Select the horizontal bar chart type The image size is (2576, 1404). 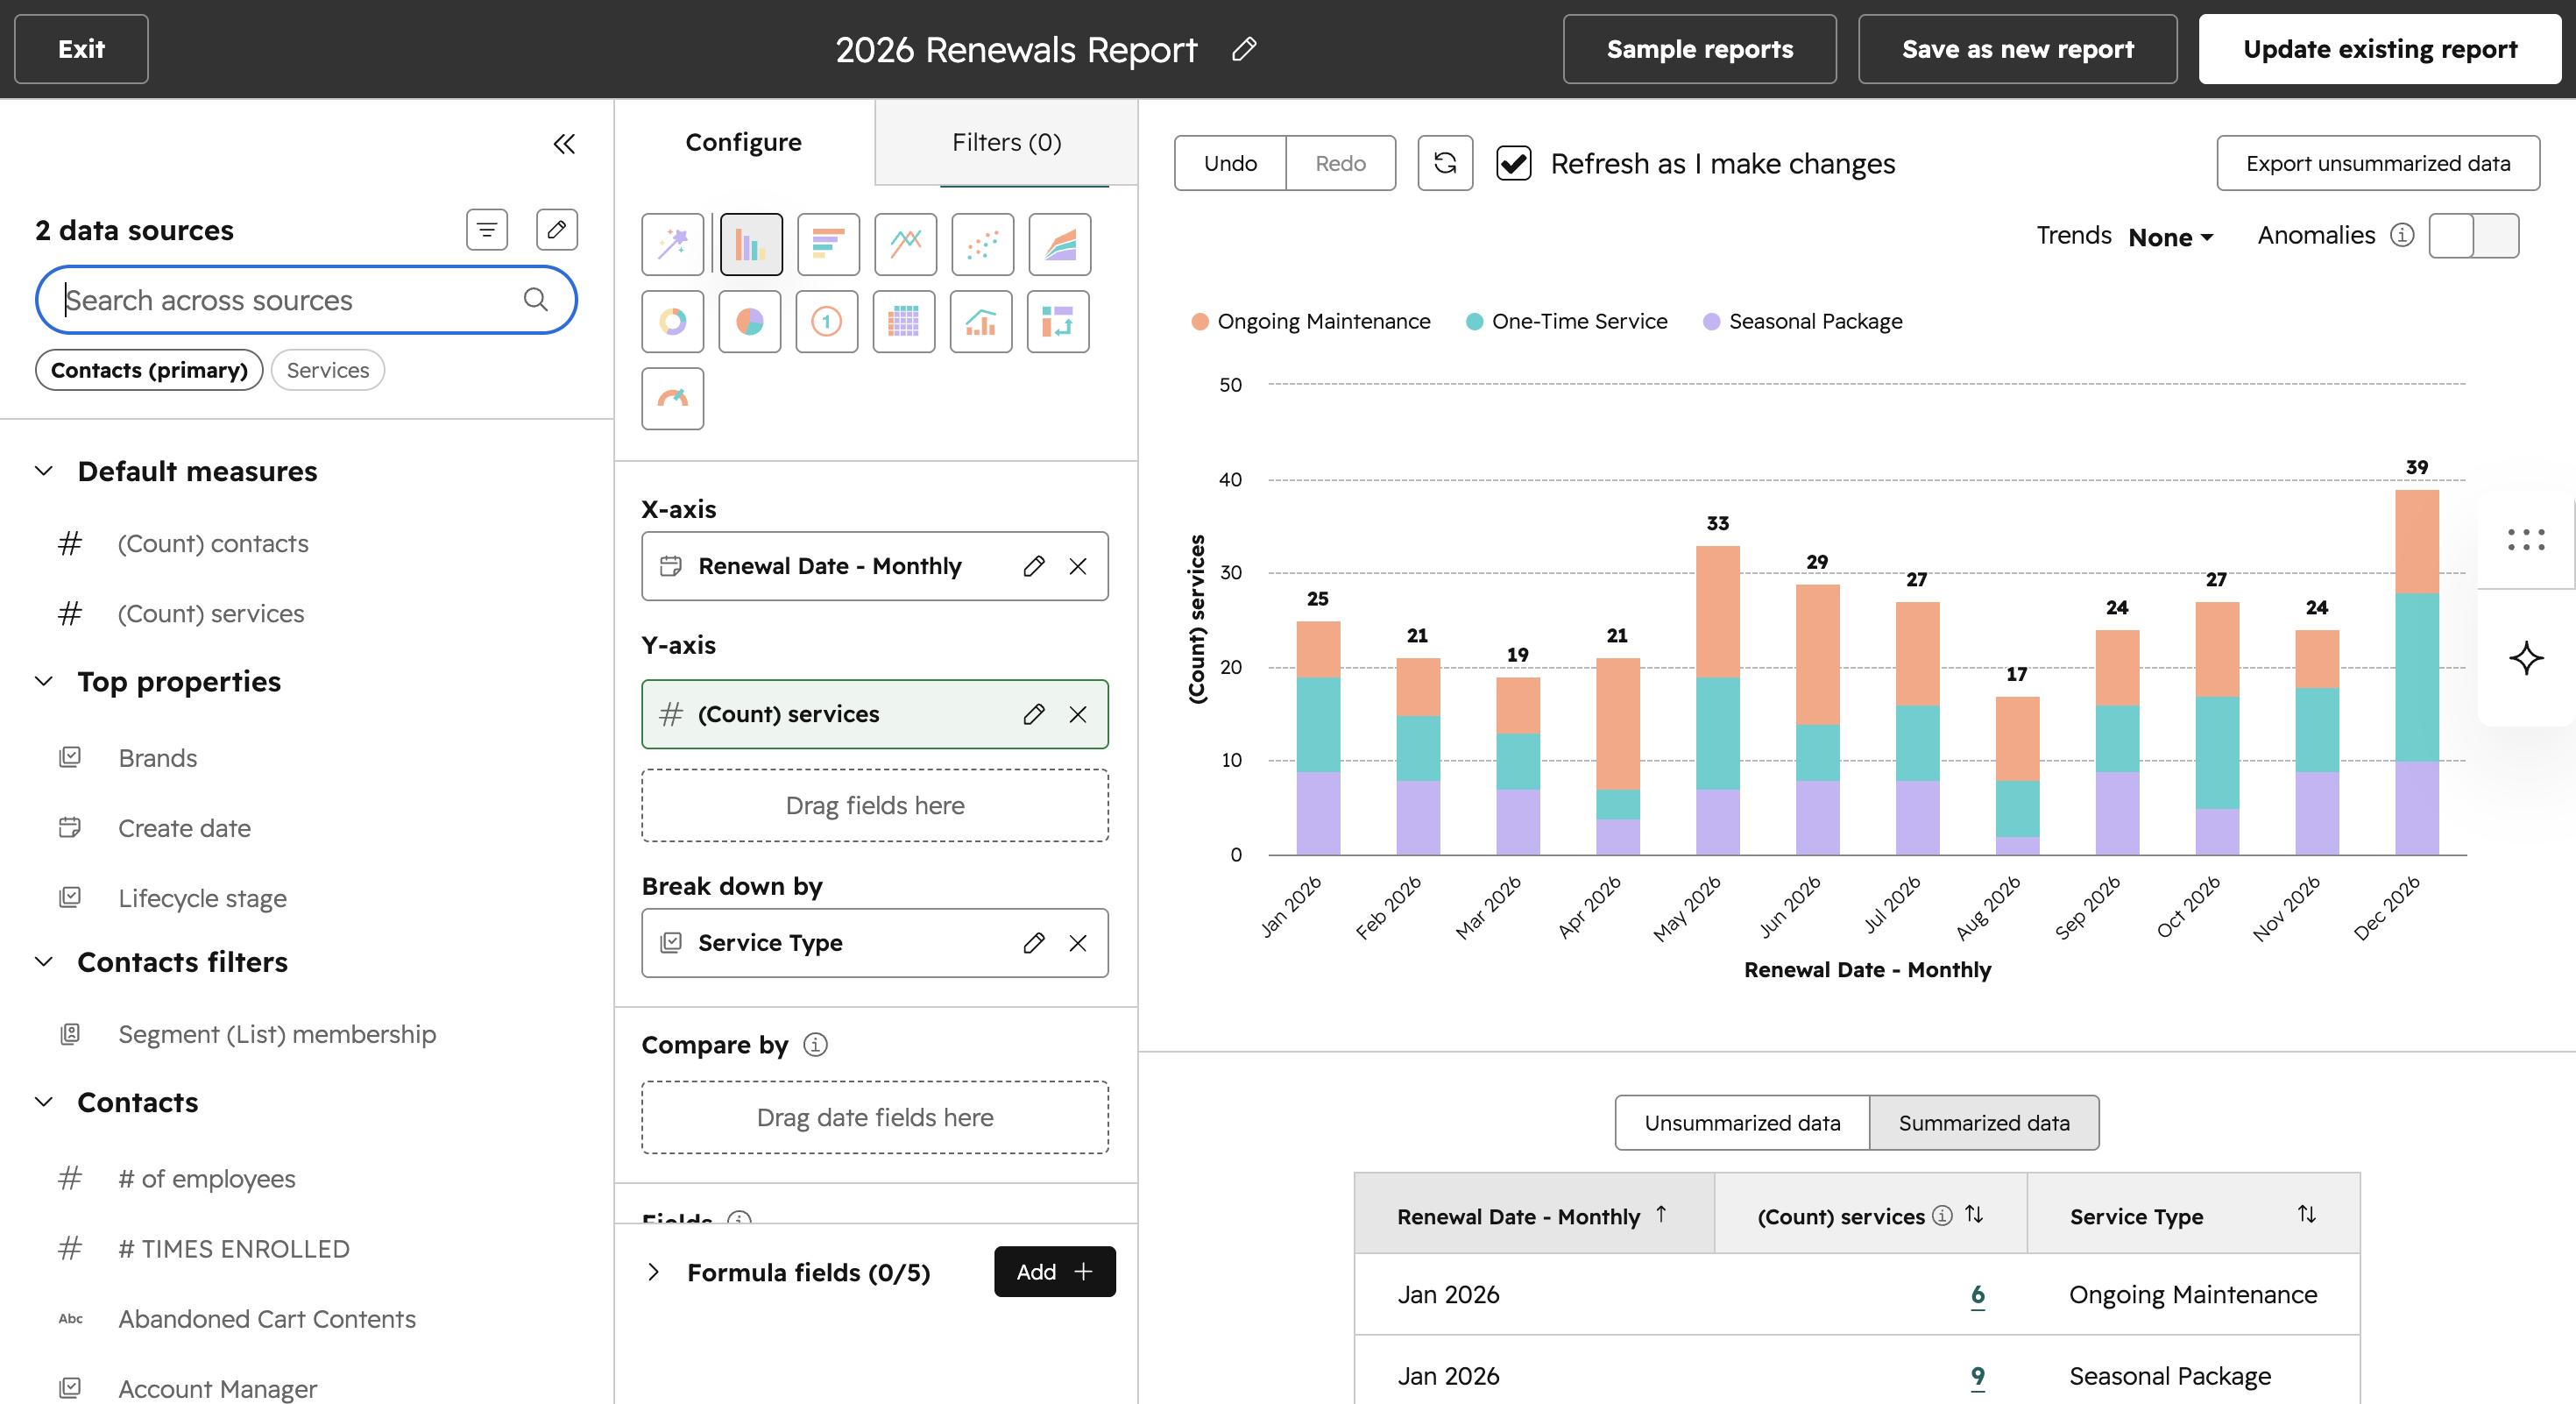tap(828, 244)
